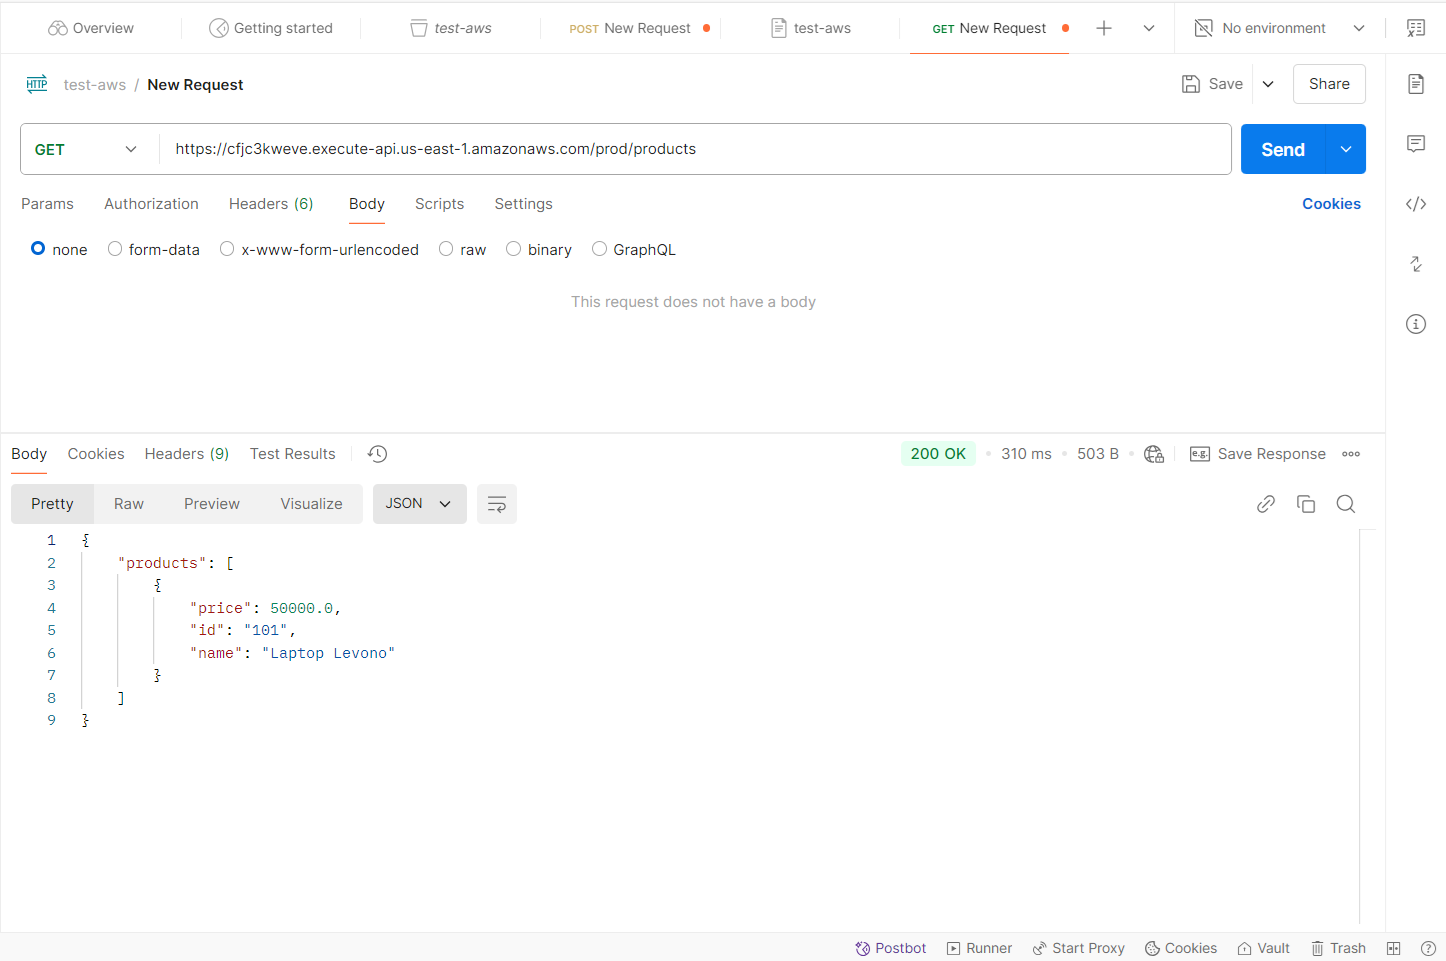The width and height of the screenshot is (1446, 961).
Task: Open response history clock icon
Action: 377,454
